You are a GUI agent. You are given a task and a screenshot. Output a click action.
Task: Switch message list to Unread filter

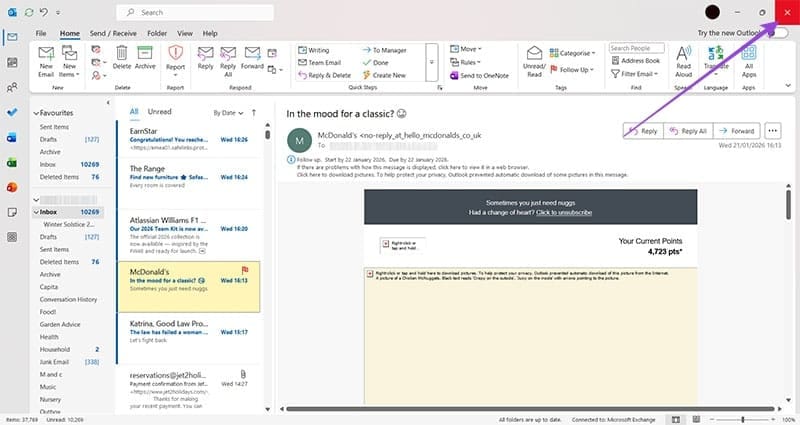point(159,111)
